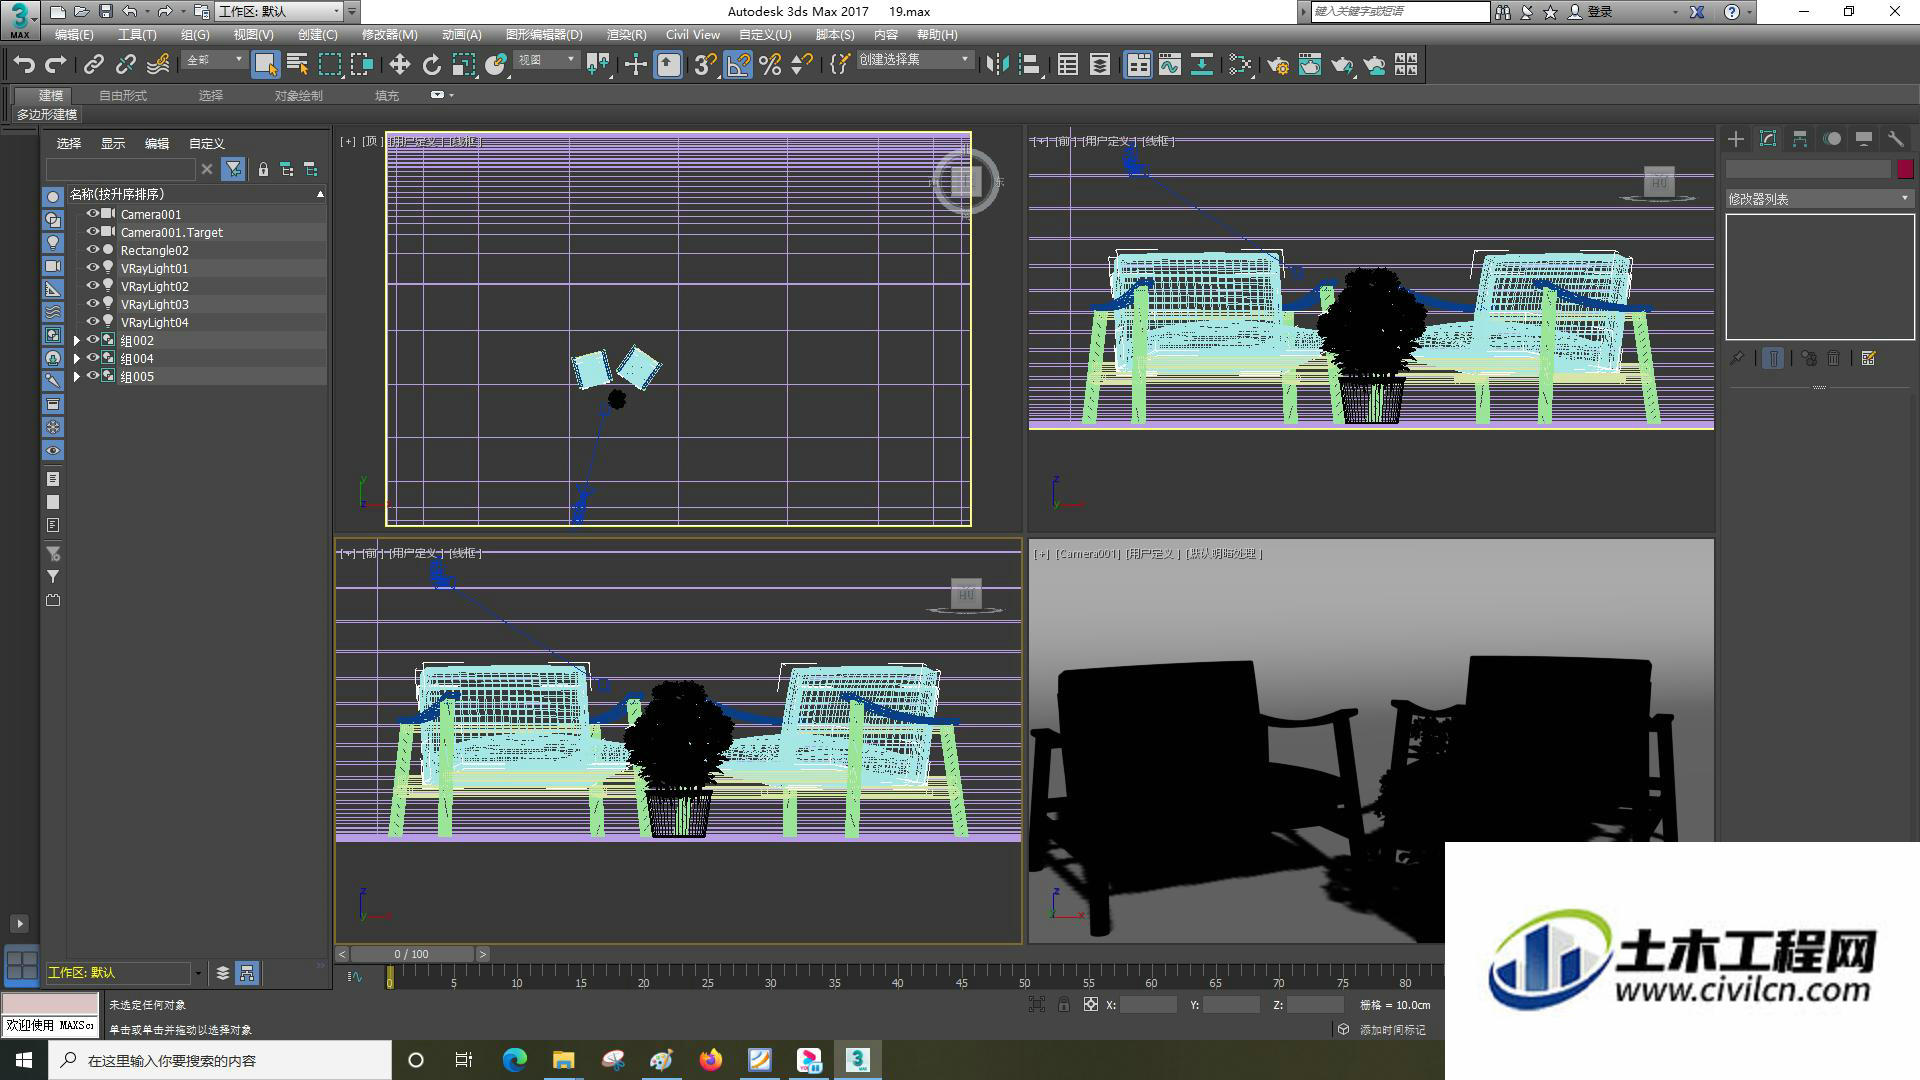Activate the Select and Move tool
Viewport: 1920px width, 1080px height.
point(399,65)
